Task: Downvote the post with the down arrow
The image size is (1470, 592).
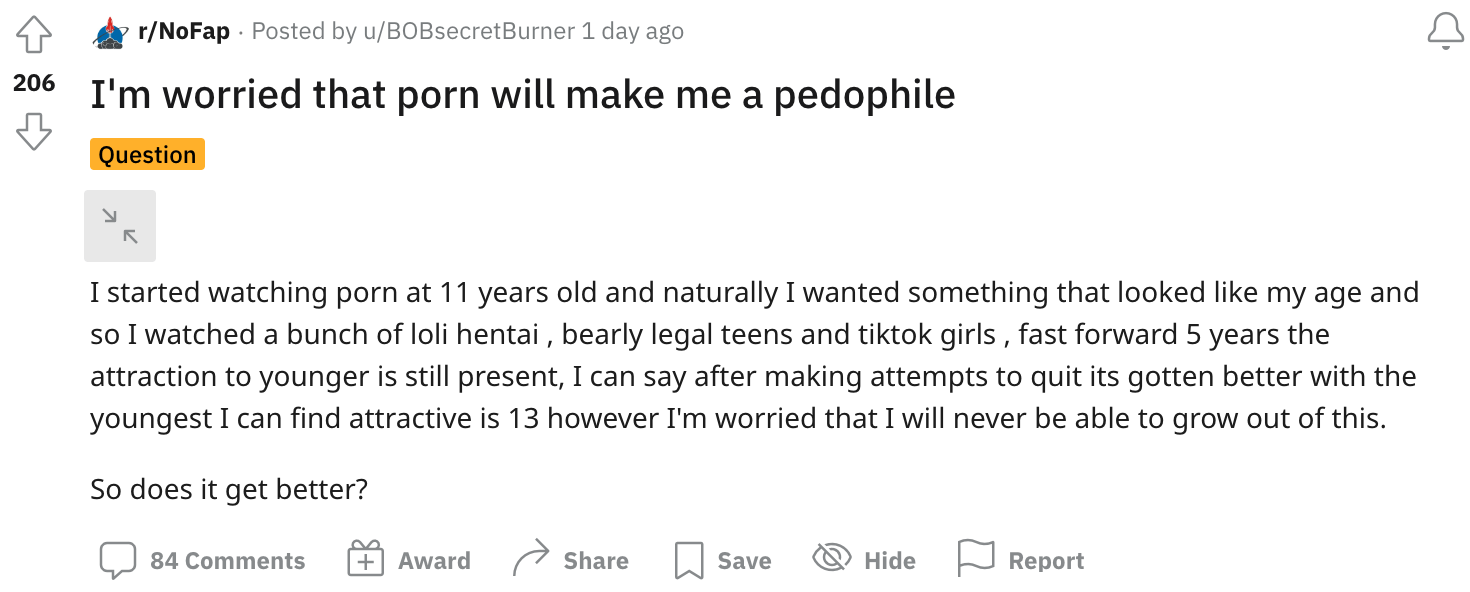Action: (x=34, y=131)
